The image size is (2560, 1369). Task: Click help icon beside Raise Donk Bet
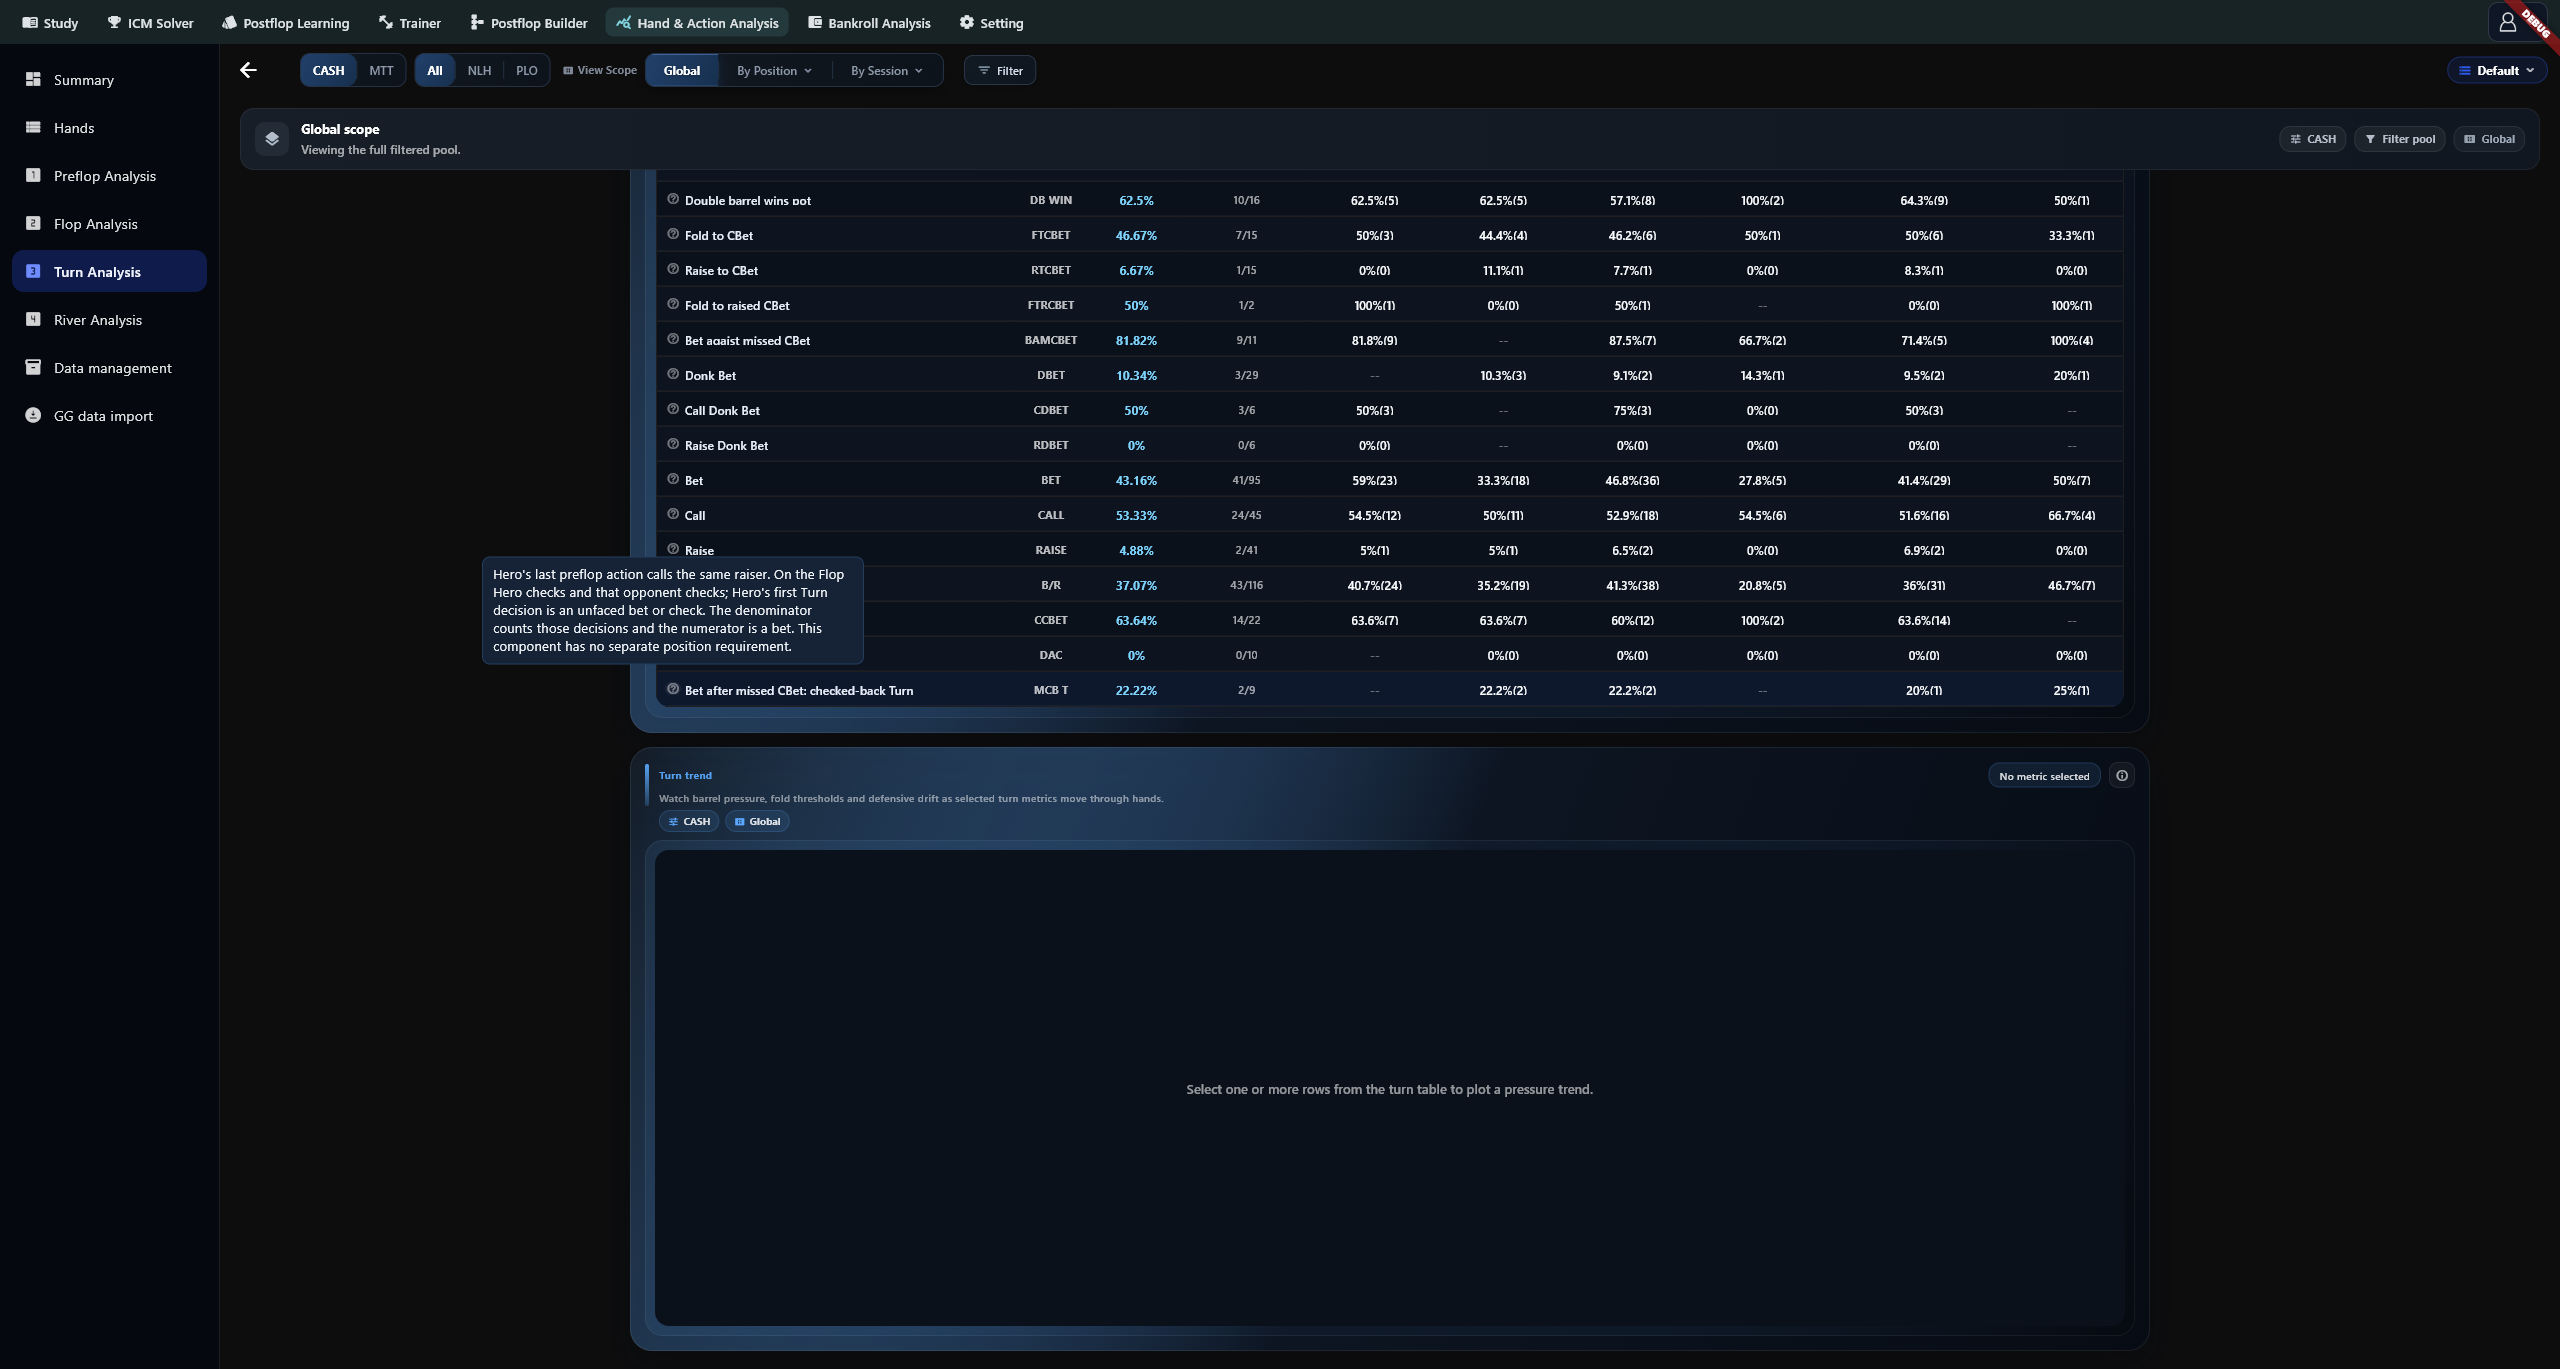(x=673, y=444)
